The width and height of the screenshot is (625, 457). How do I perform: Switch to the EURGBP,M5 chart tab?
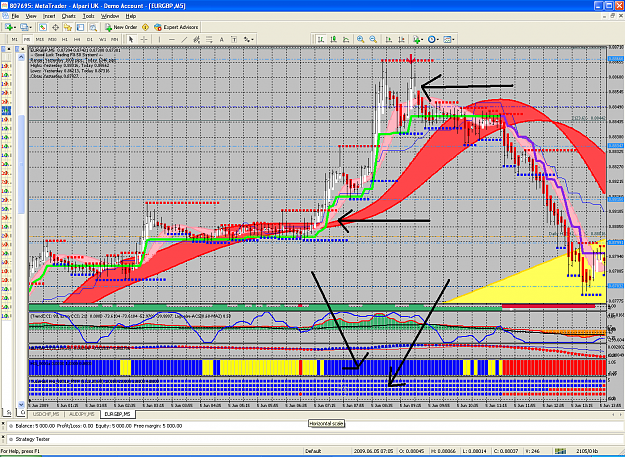[118, 414]
